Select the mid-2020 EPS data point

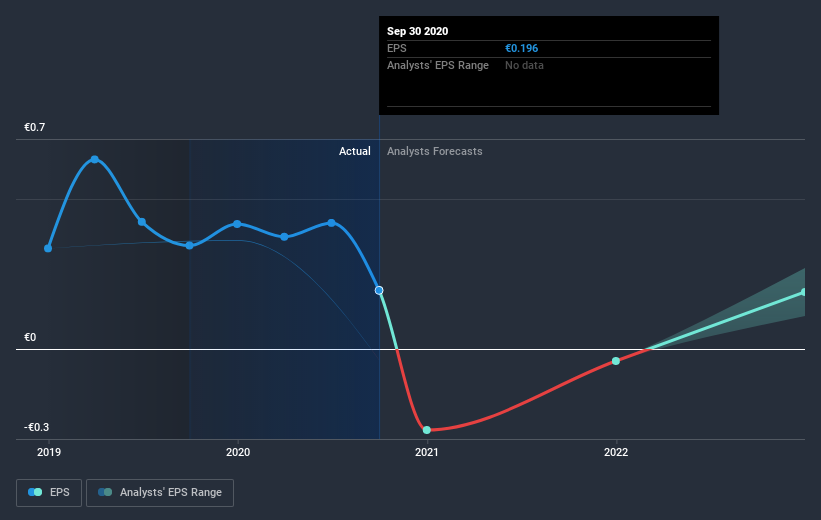tap(331, 223)
